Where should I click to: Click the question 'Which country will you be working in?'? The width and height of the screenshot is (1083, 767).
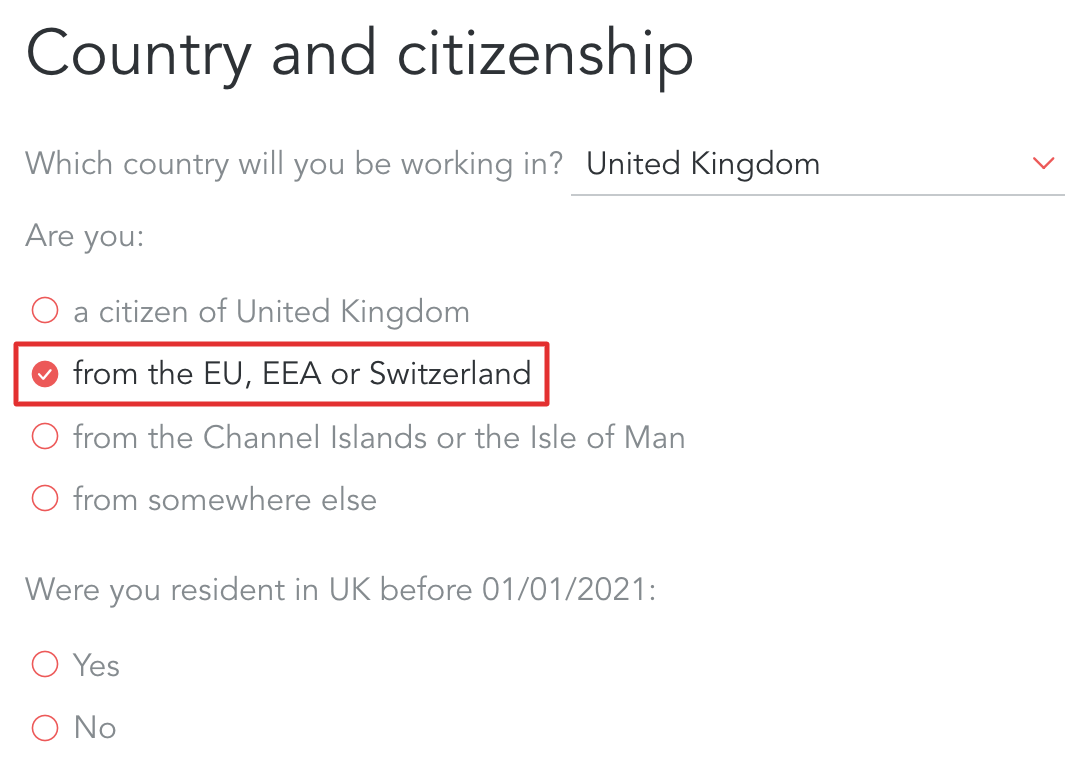point(293,163)
